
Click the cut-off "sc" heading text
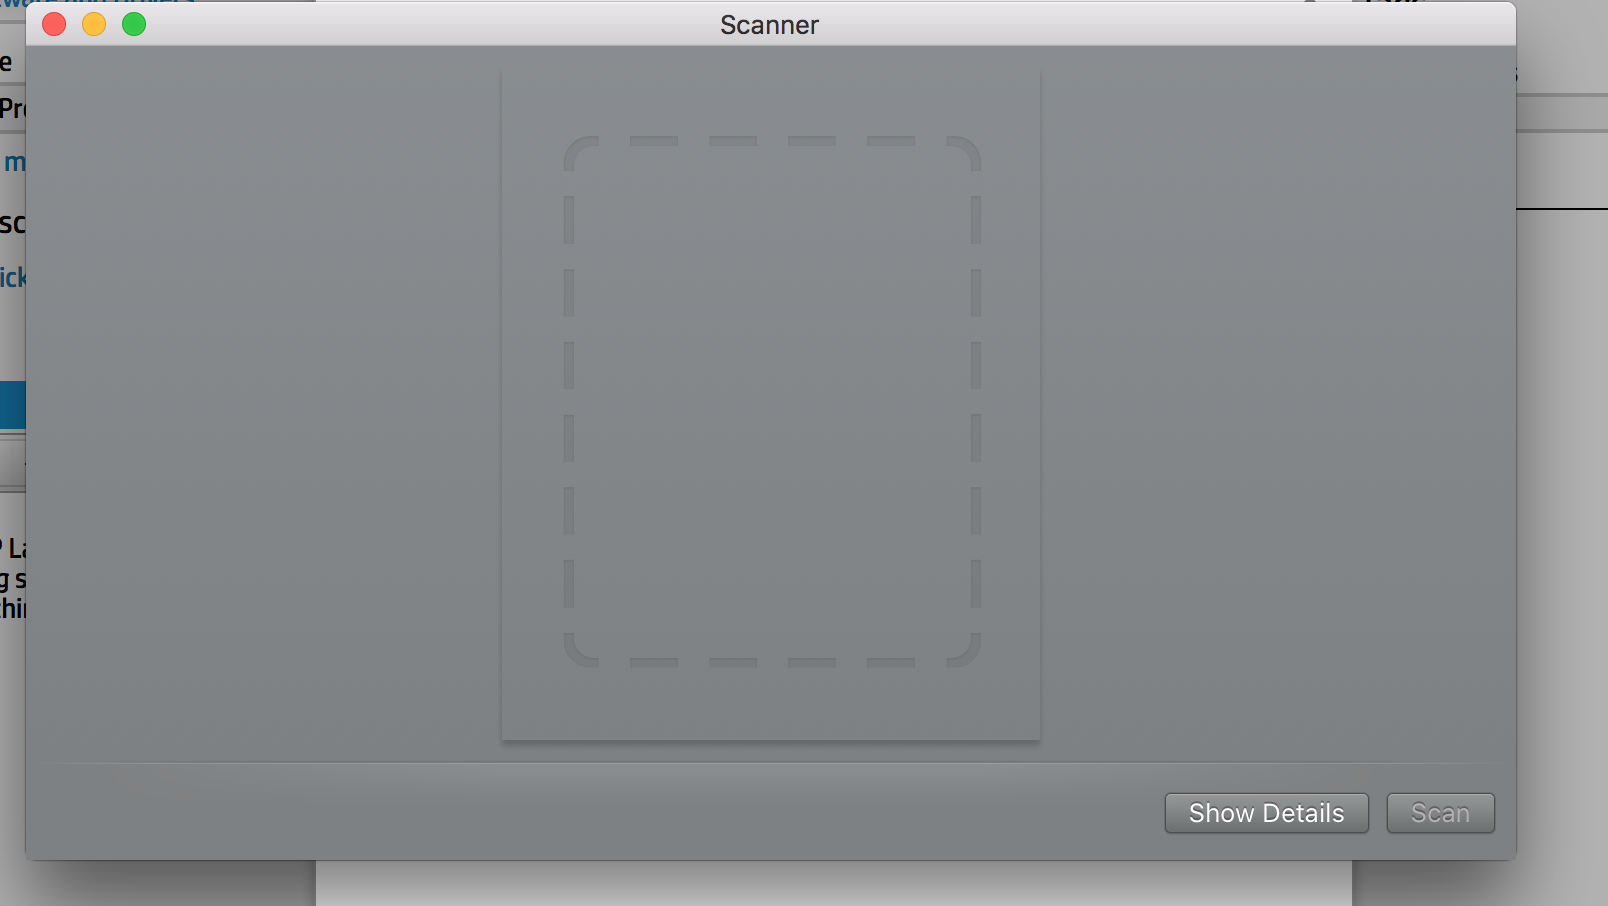pyautogui.click(x=13, y=222)
